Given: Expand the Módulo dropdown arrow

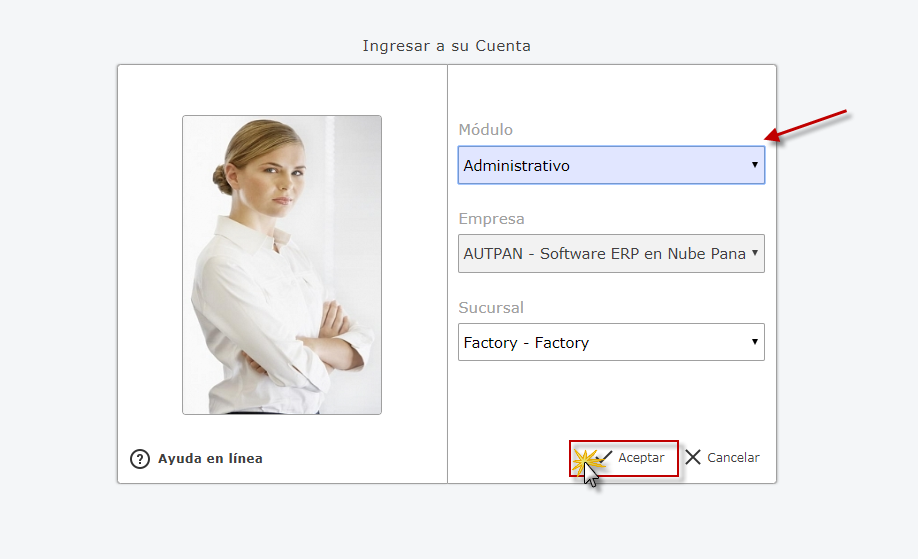Looking at the screenshot, I should [755, 165].
